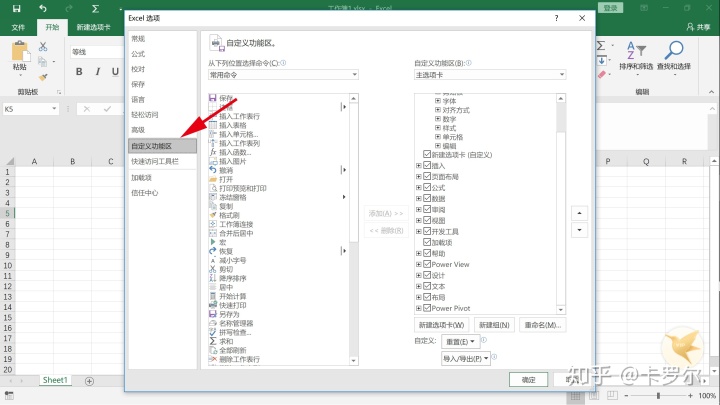Click the zoom slider in Excel status bar
720x405 pixels.
[658, 395]
